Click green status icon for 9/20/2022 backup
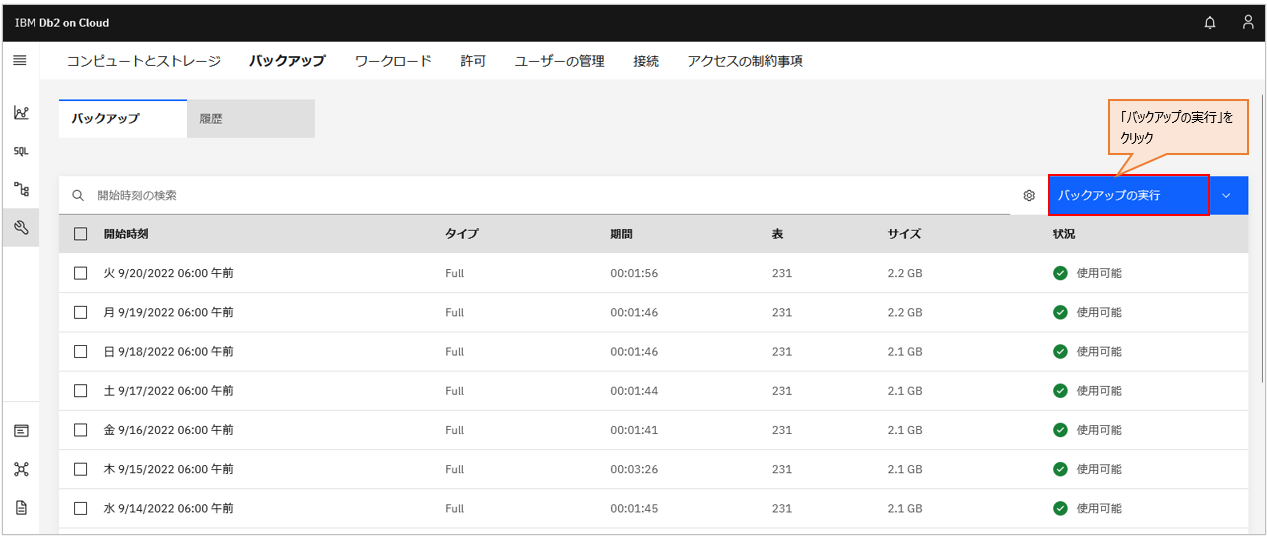 pos(1060,273)
